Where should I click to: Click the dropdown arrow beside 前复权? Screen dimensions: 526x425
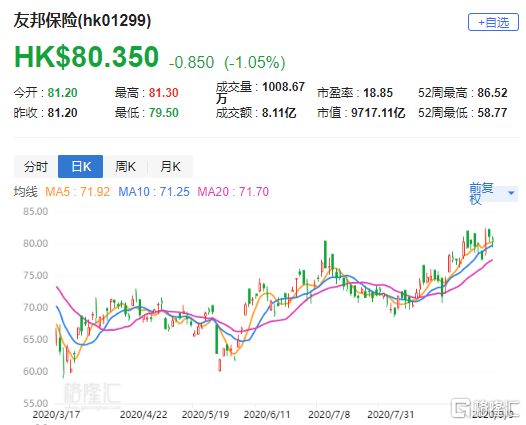coord(511,193)
